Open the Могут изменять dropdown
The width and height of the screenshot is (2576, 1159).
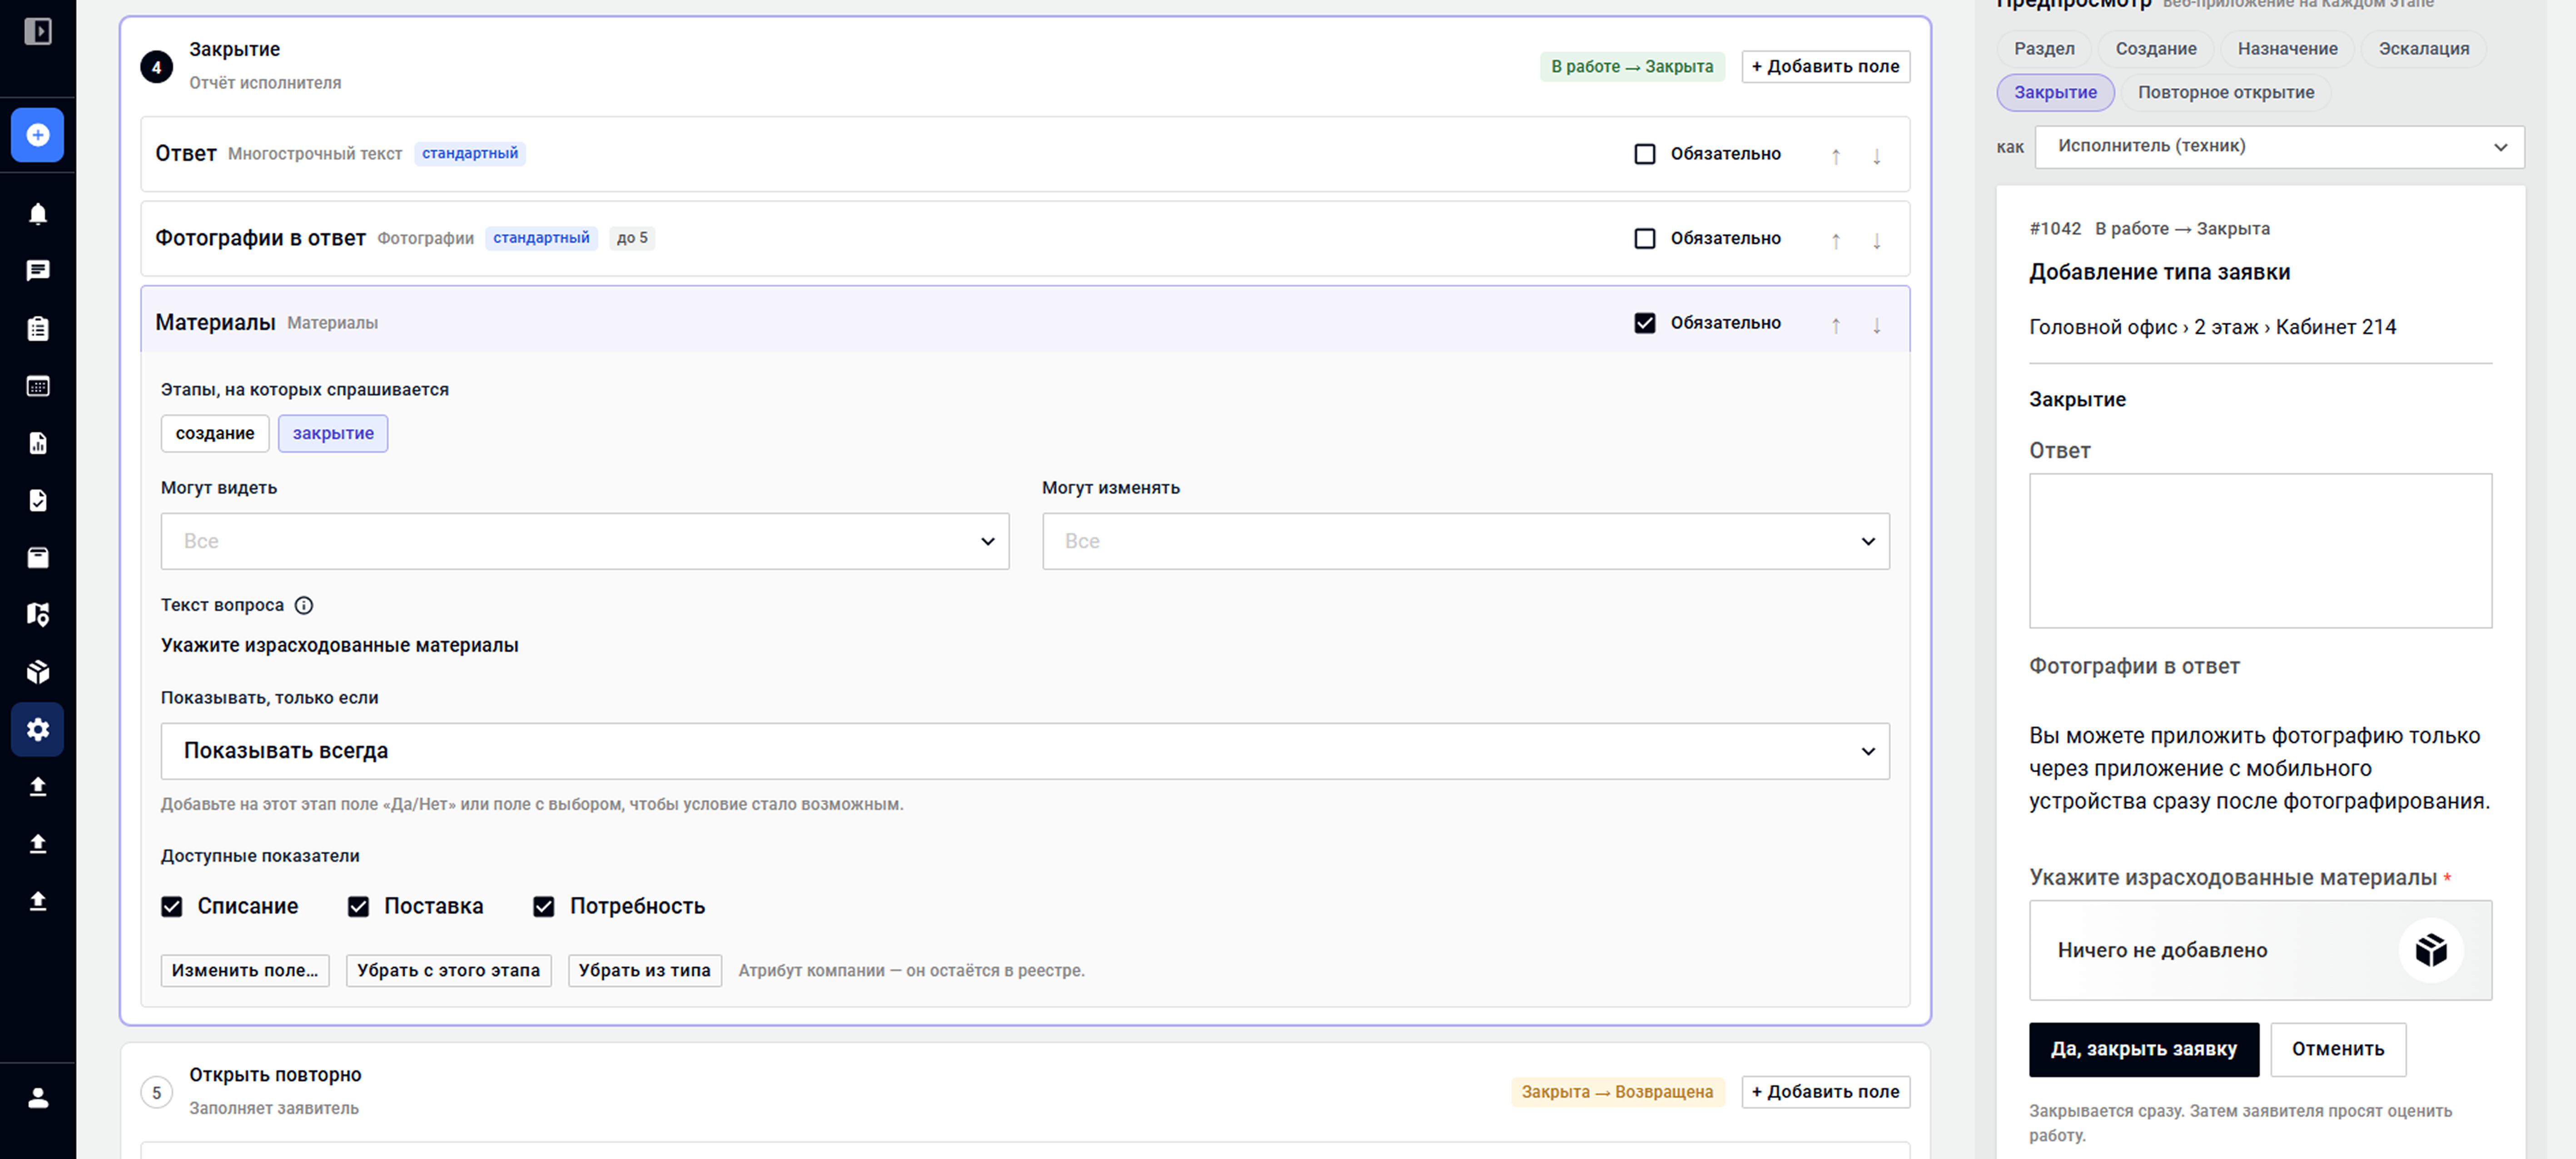click(x=1466, y=541)
